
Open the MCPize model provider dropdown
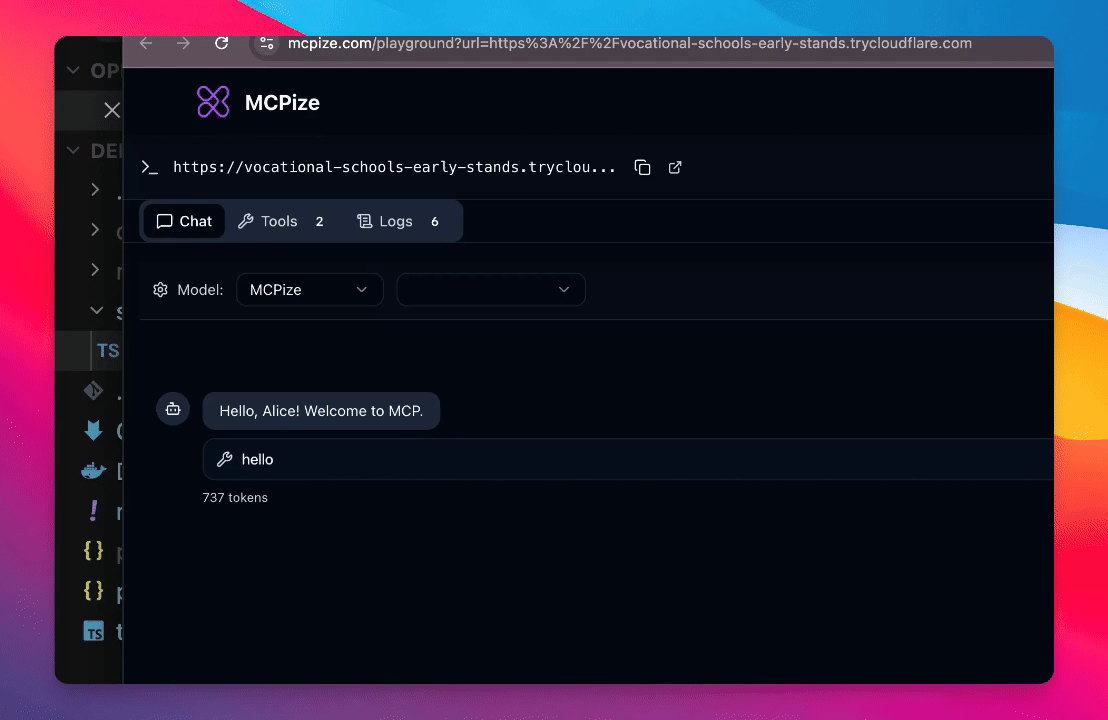coord(310,290)
